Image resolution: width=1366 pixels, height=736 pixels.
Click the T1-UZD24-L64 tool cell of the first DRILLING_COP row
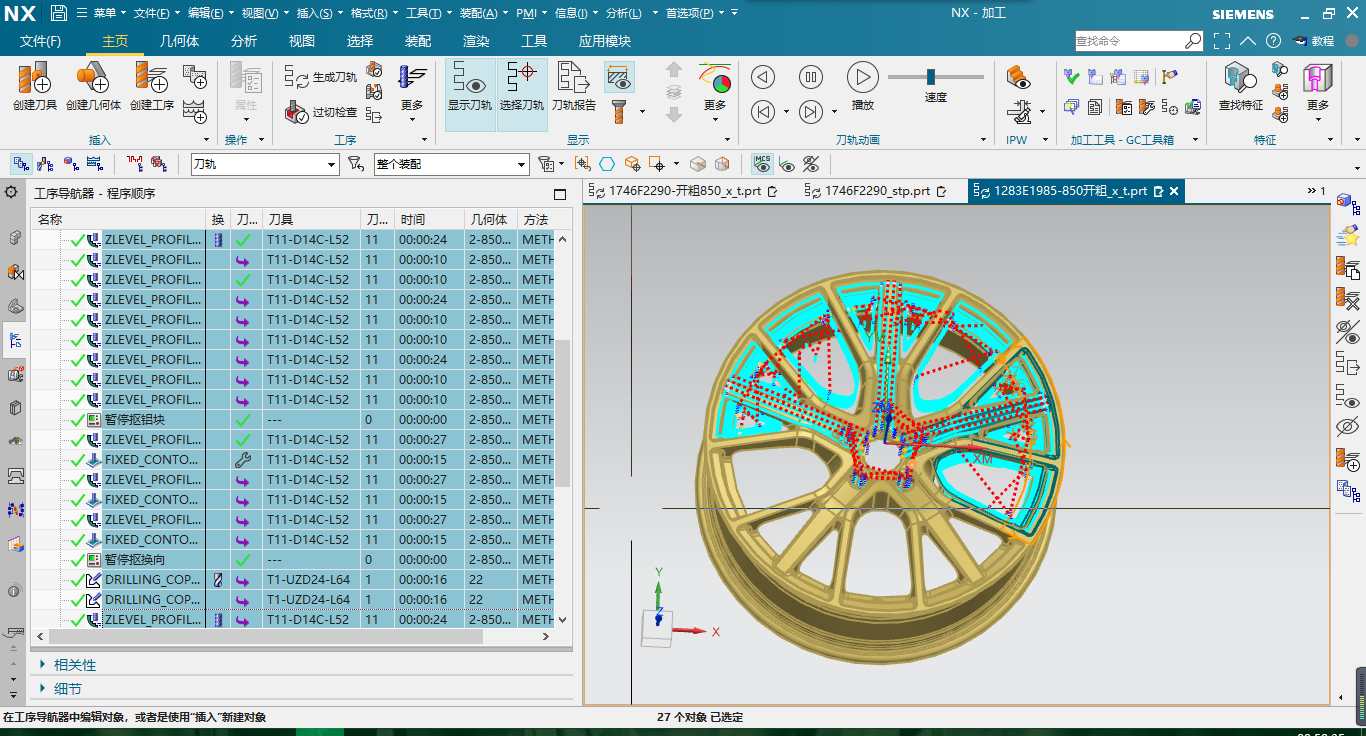tap(312, 580)
